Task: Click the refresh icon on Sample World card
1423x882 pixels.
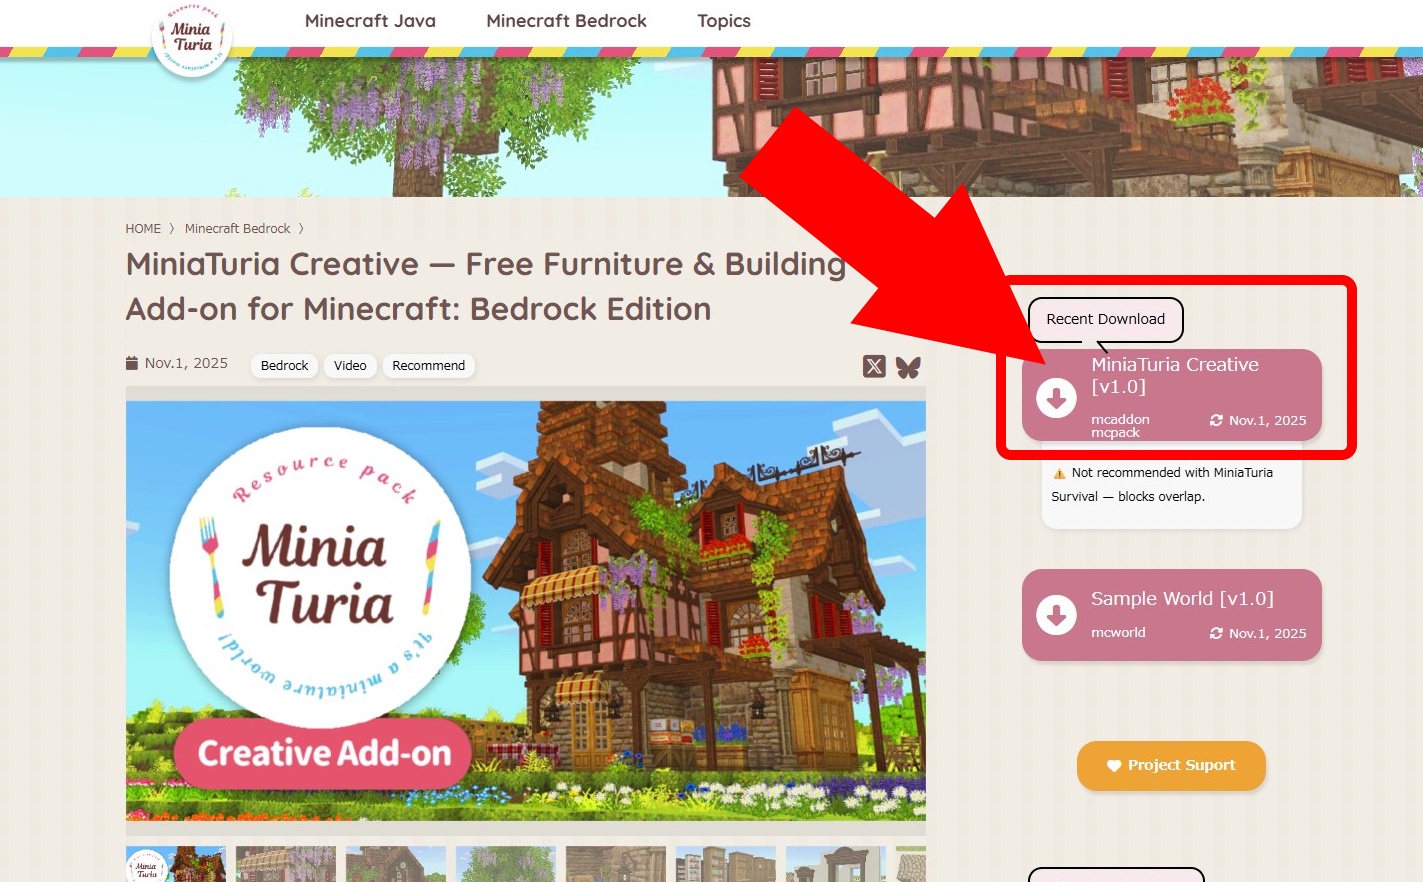Action: pyautogui.click(x=1216, y=633)
